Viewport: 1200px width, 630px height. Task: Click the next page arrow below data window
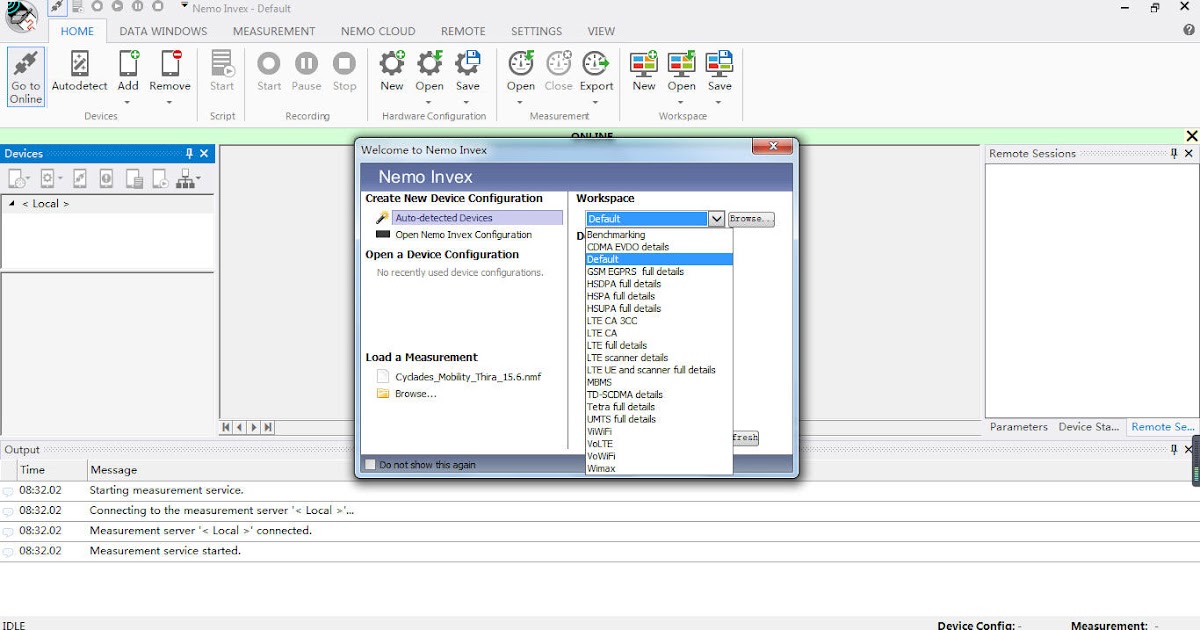pyautogui.click(x=254, y=427)
